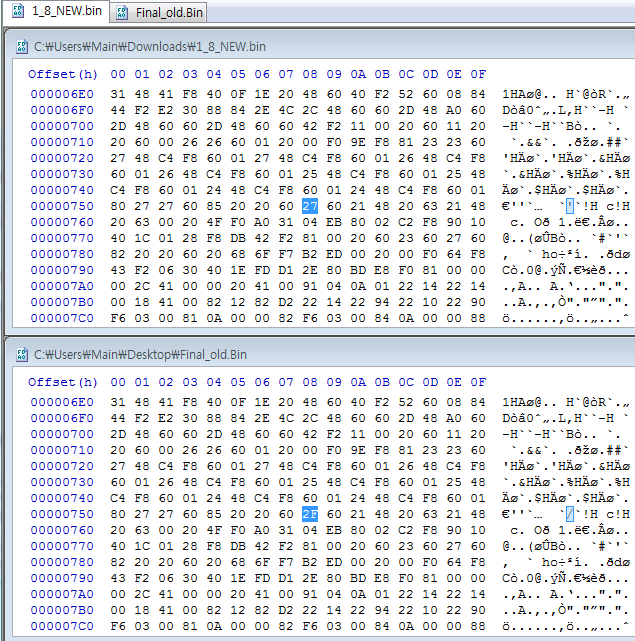Click byte EB in row 00000760 of Final_old.Bin
Image resolution: width=635 pixels, height=641 pixels.
pos(334,530)
